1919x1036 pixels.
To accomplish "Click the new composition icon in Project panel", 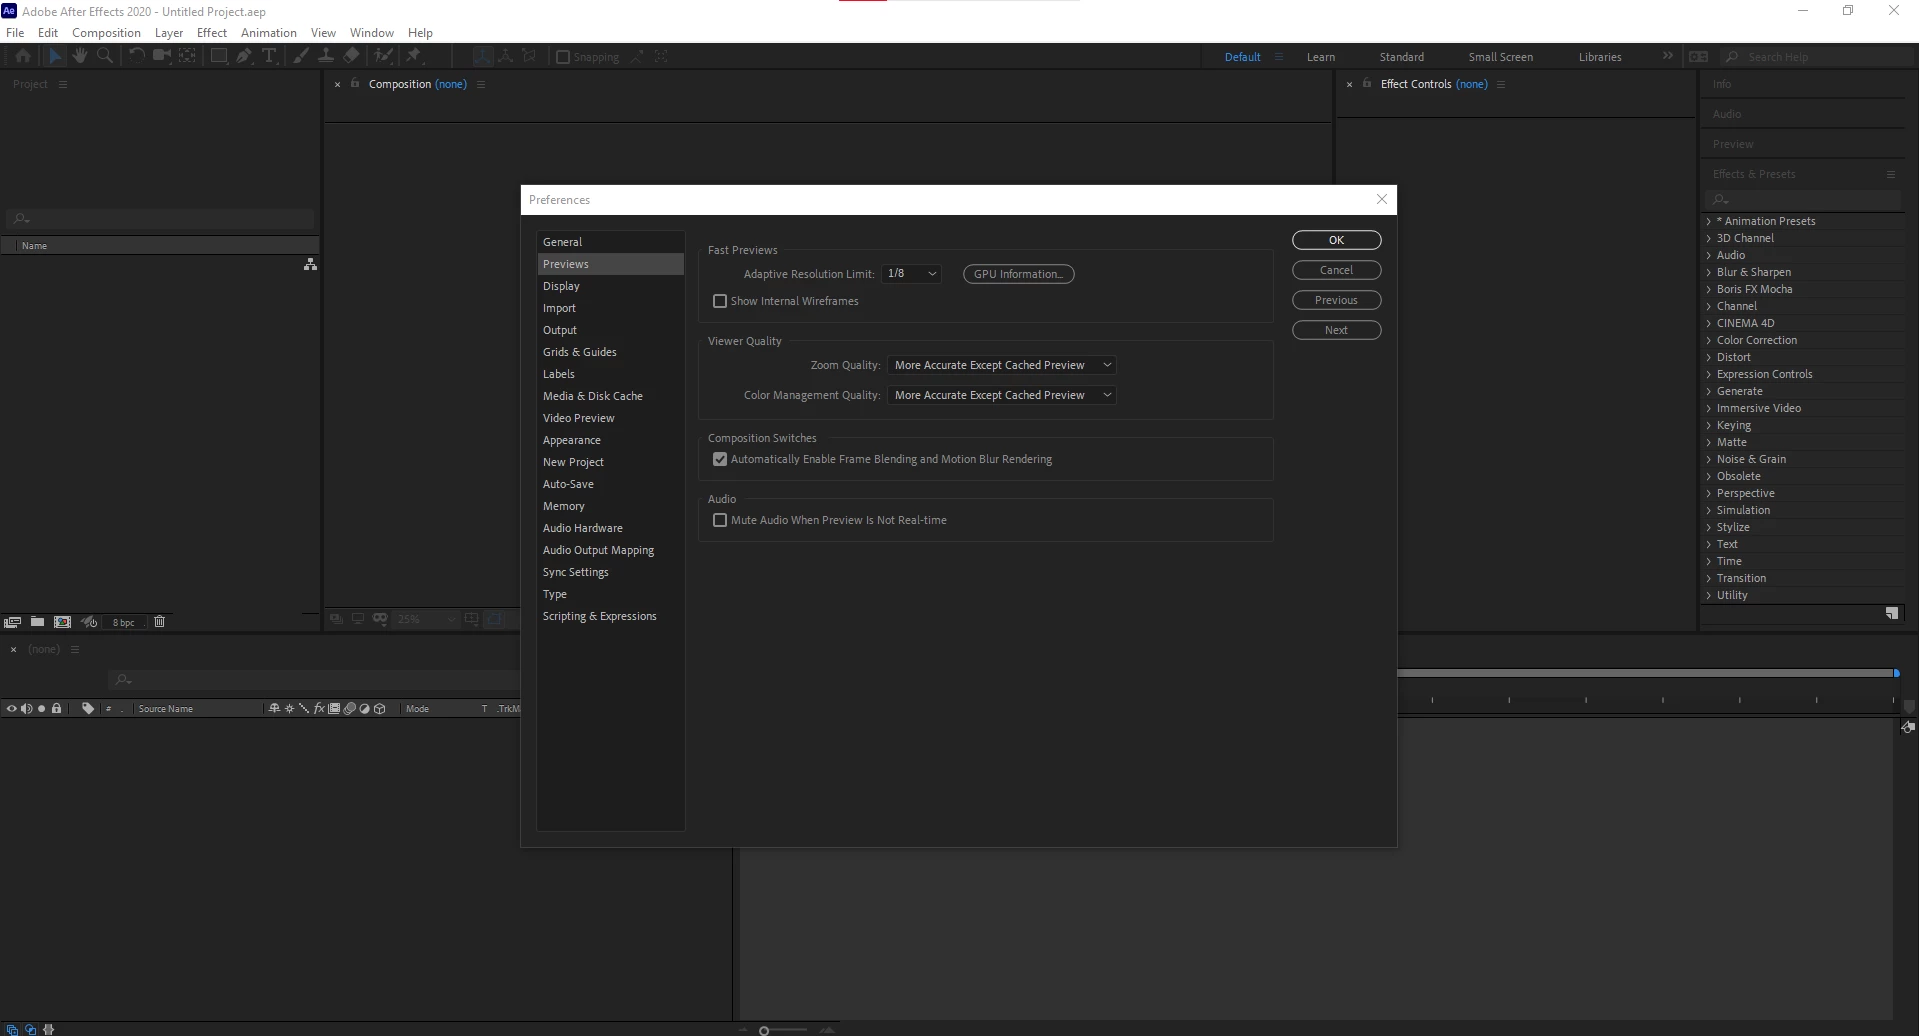I will [x=62, y=622].
